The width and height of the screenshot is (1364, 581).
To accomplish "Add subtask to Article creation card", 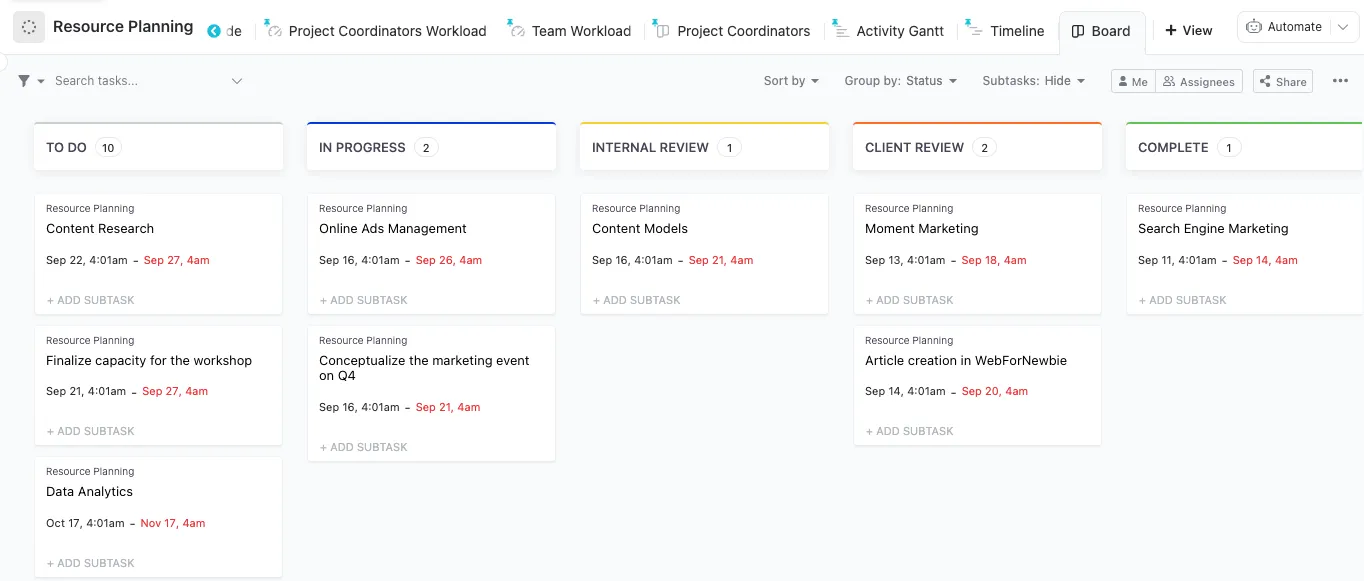I will click(x=909, y=431).
